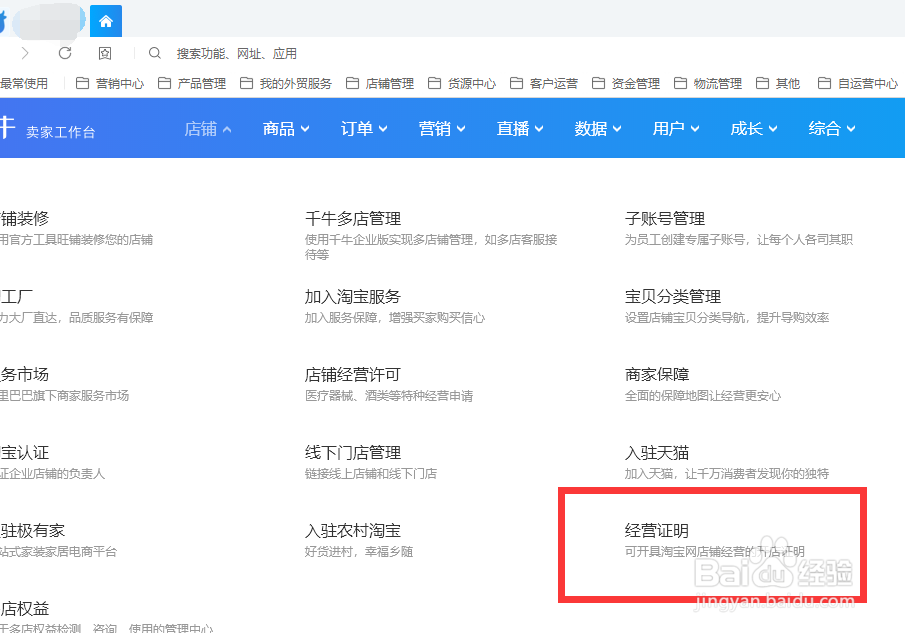Open 千牛多店管理 link

click(x=353, y=219)
